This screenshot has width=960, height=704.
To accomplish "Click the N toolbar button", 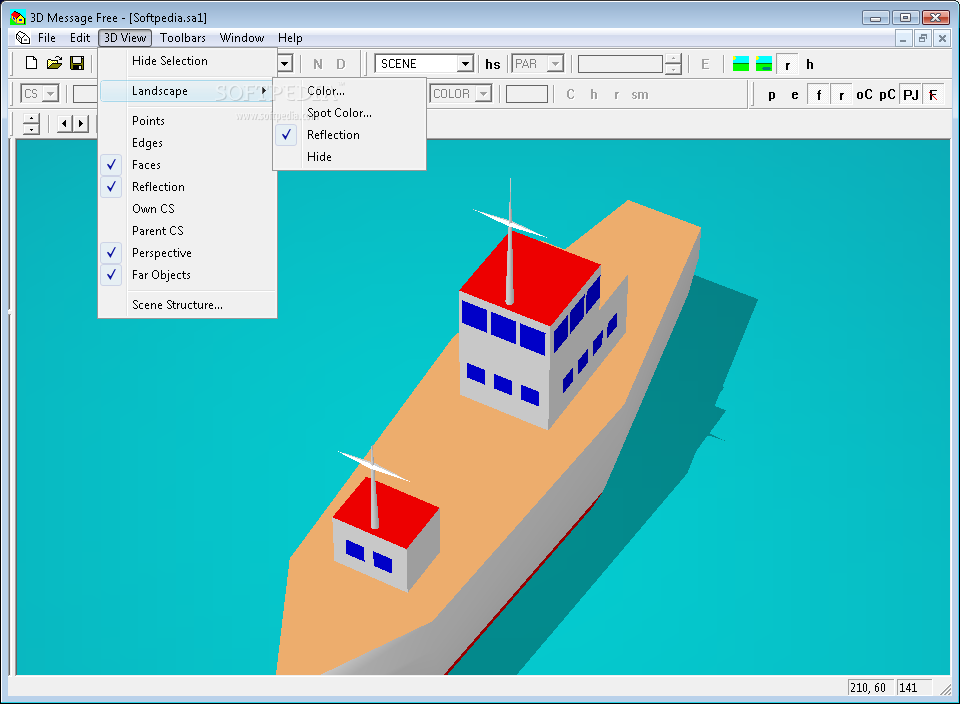I will [318, 64].
